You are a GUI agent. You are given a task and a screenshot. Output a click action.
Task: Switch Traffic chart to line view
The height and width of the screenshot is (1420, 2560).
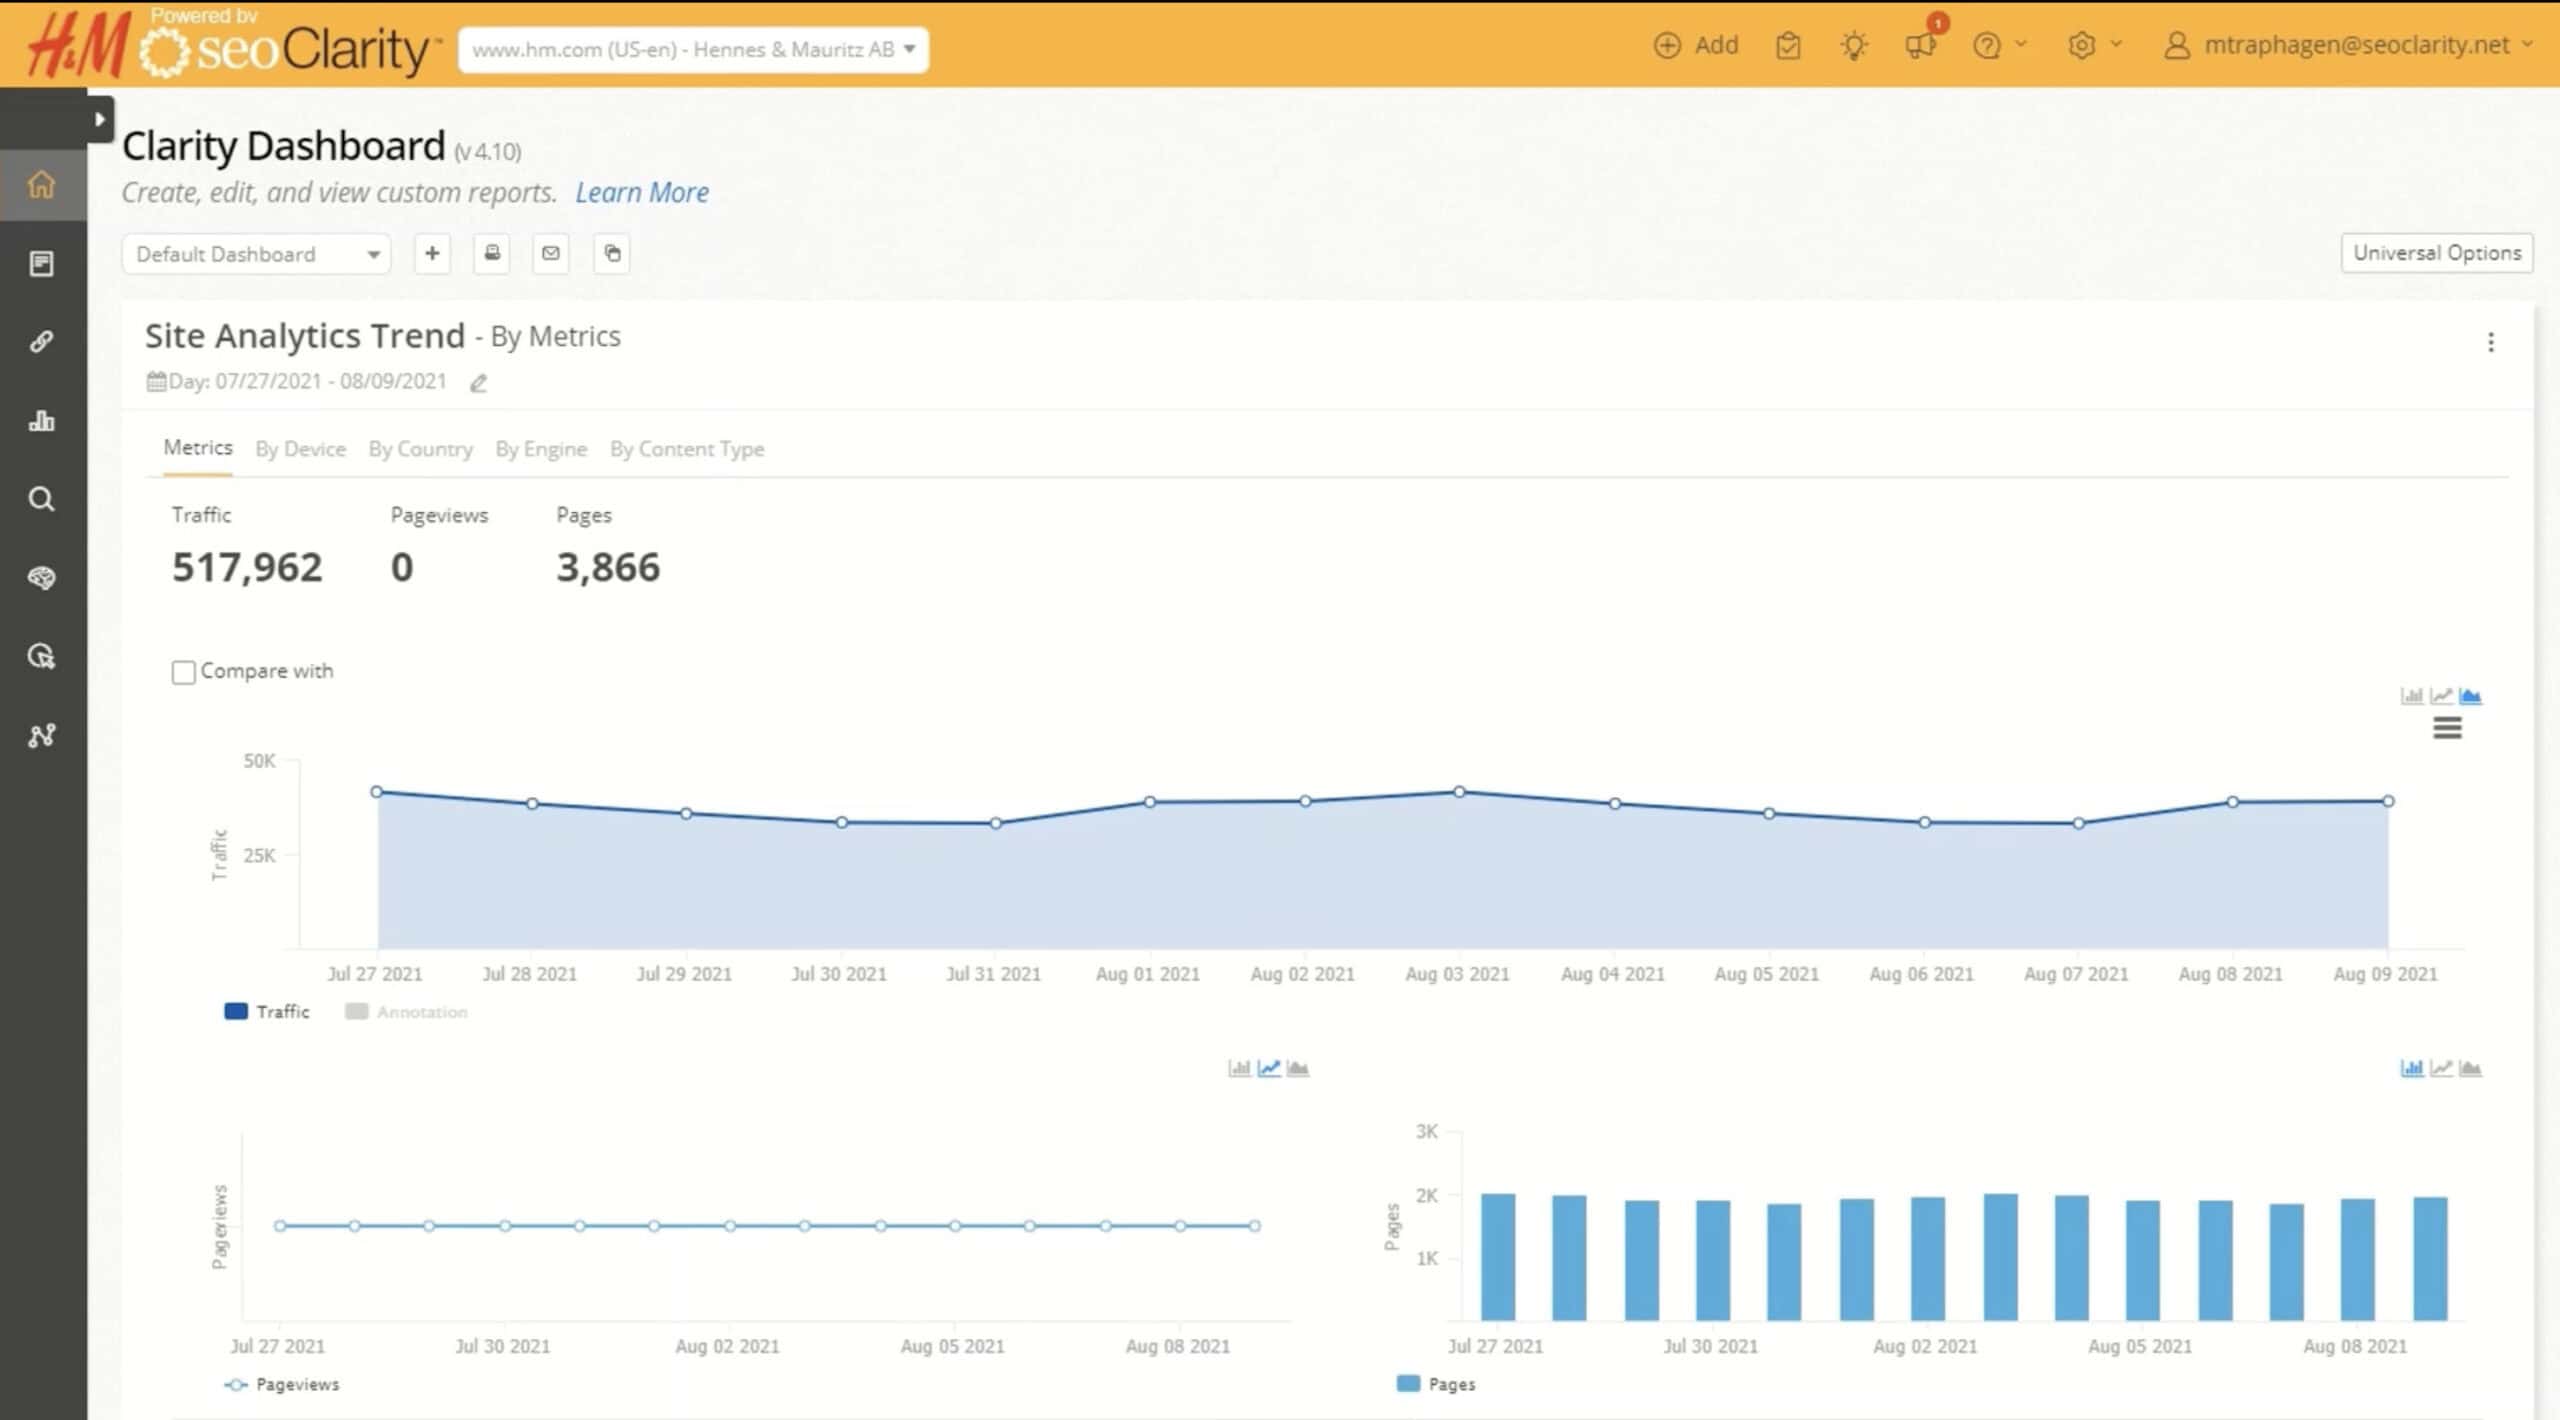point(2441,696)
